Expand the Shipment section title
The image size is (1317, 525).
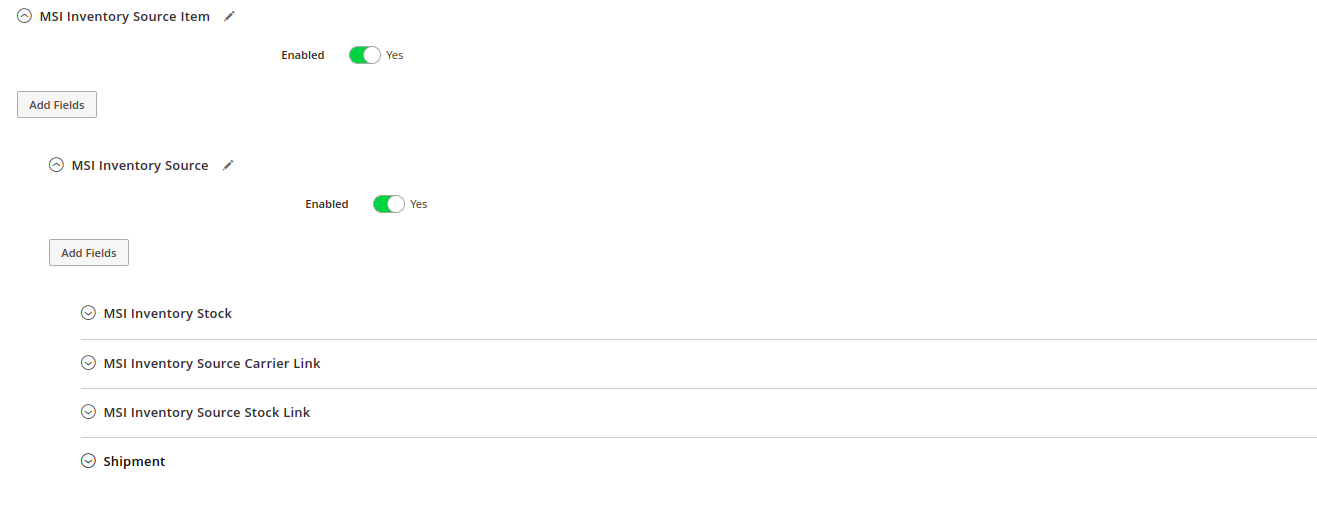(x=134, y=461)
